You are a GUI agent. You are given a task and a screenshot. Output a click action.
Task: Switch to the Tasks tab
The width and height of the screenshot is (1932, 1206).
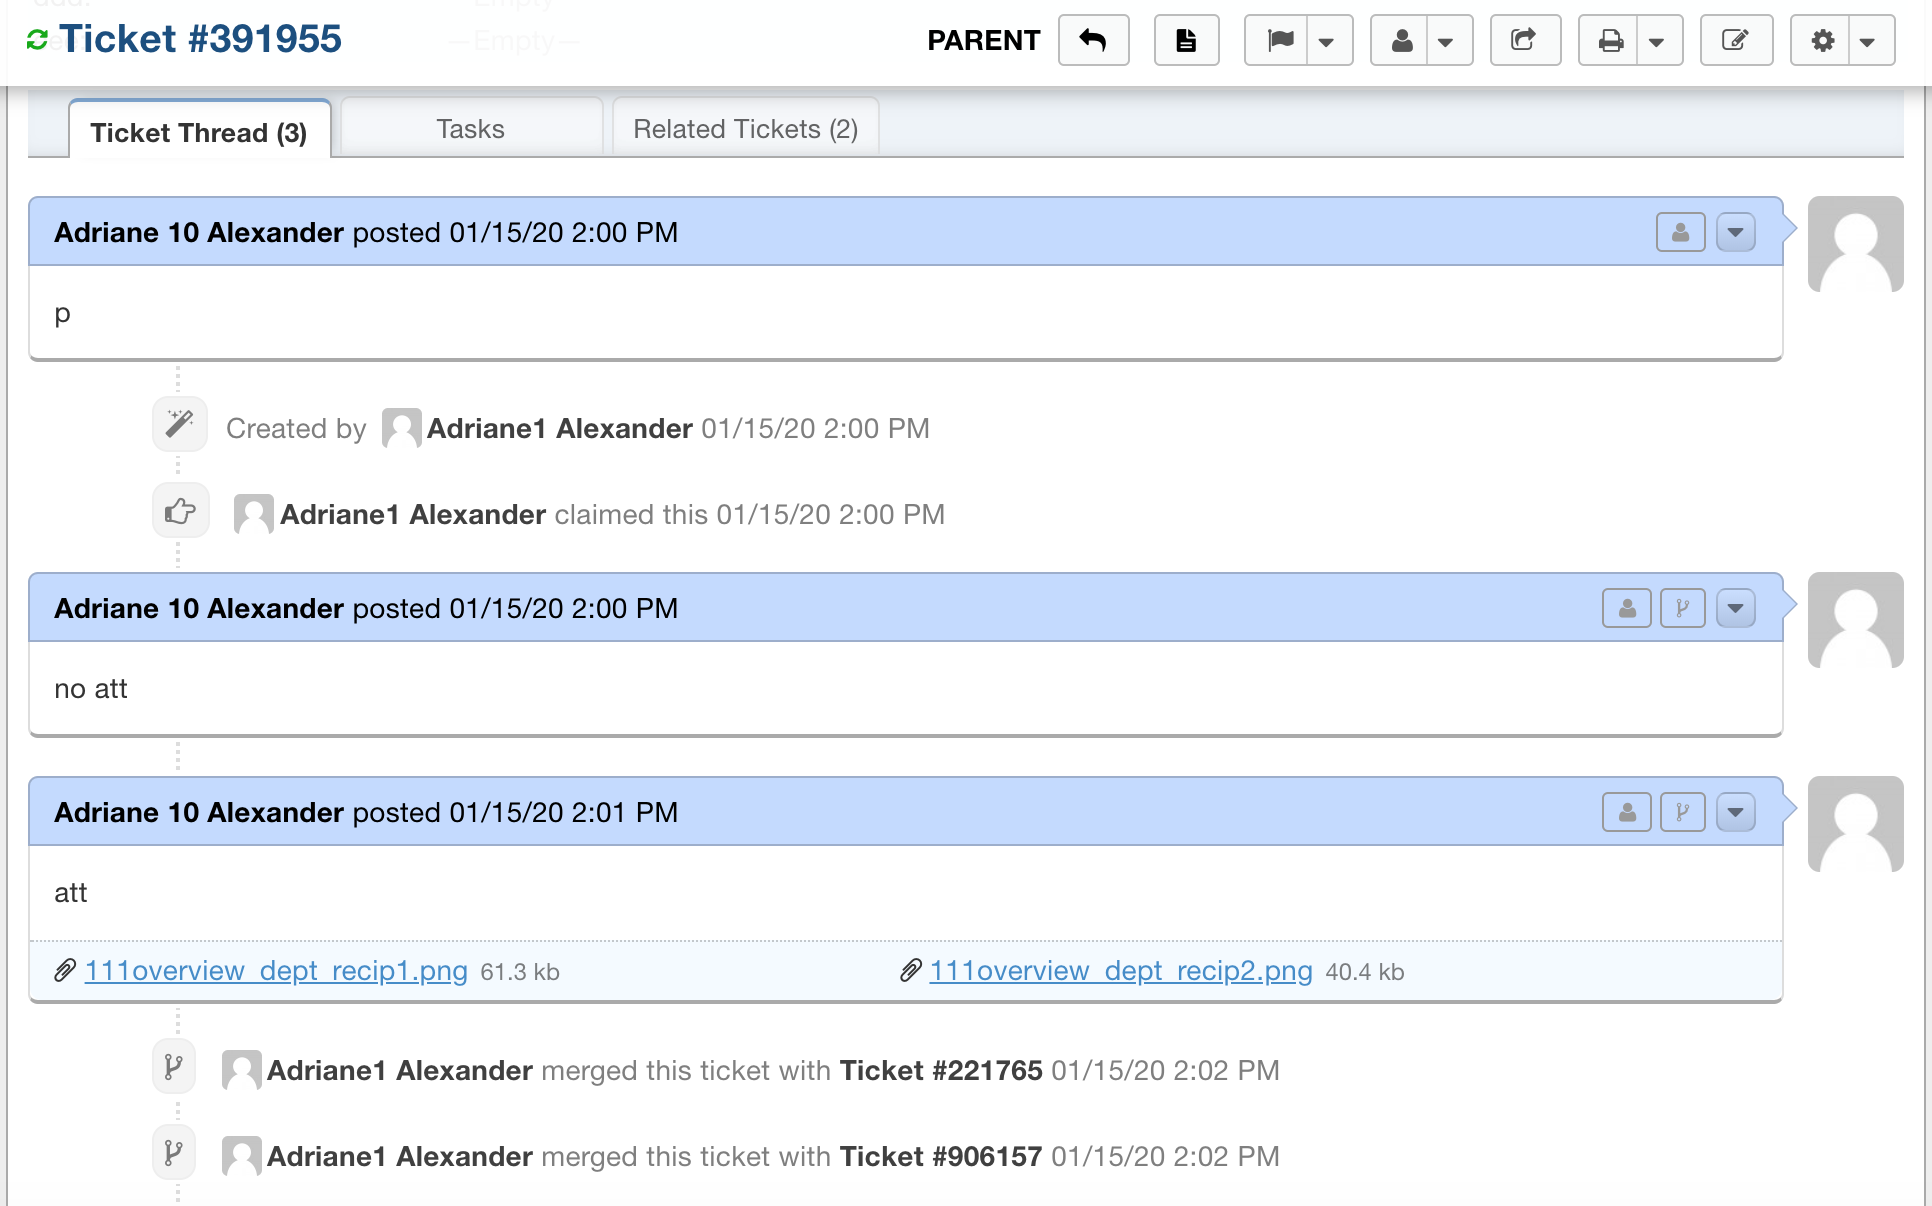pyautogui.click(x=470, y=128)
